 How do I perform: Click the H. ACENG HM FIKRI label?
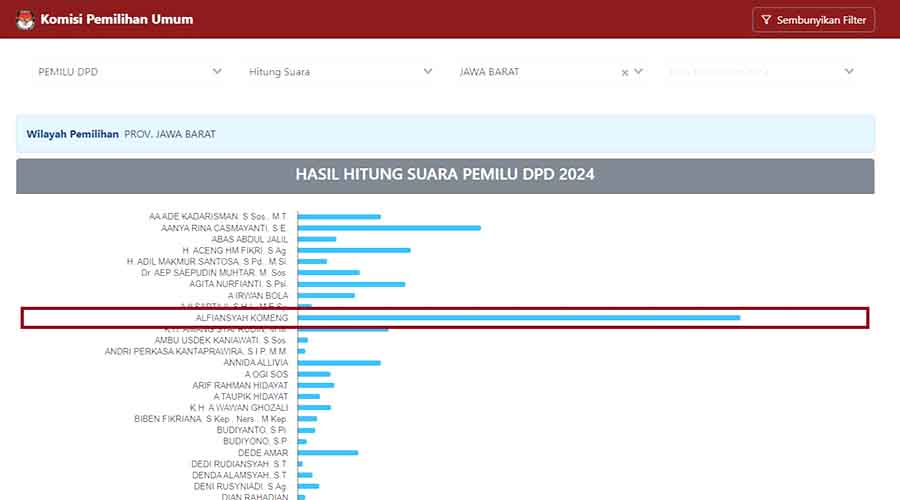(234, 250)
